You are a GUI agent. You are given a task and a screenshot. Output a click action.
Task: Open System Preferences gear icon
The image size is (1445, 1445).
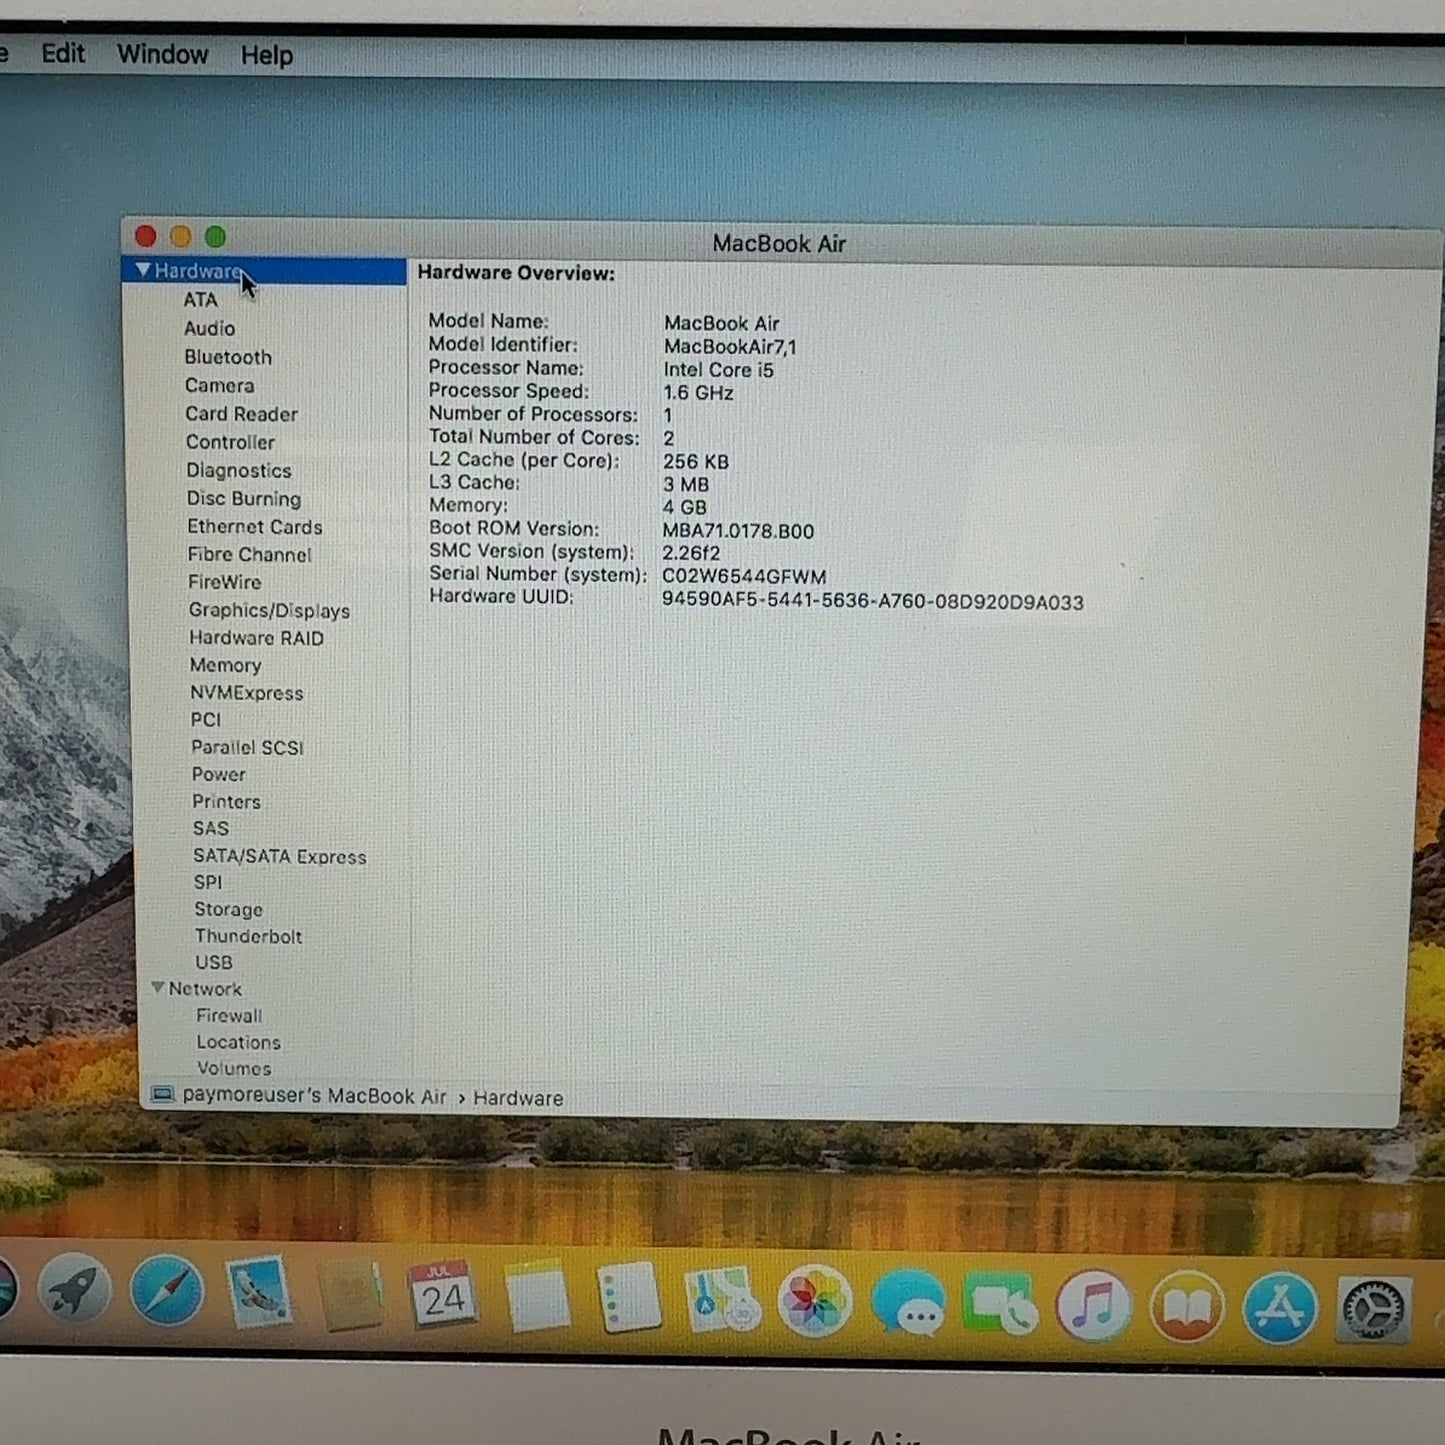[x=1374, y=1309]
